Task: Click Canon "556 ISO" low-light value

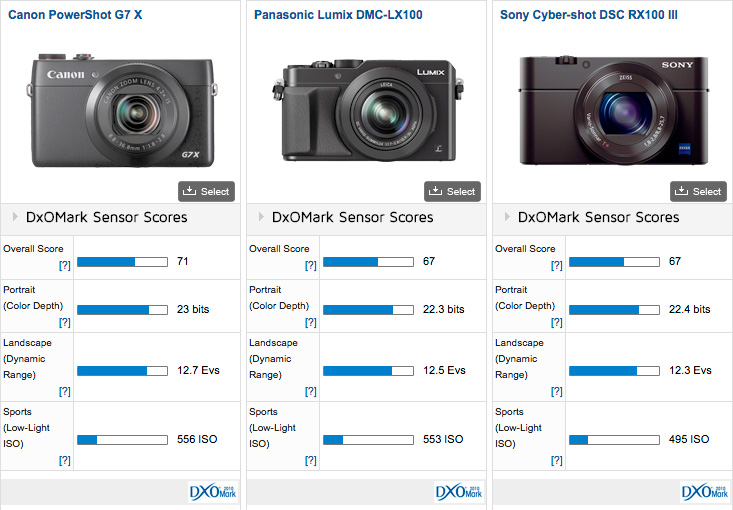Action: pos(197,439)
